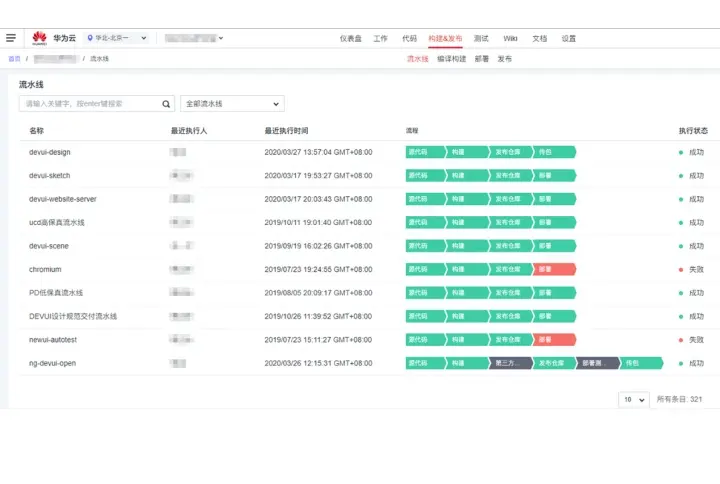Open the page size dropdown showing 10
The height and width of the screenshot is (484, 720).
pyautogui.click(x=634, y=400)
